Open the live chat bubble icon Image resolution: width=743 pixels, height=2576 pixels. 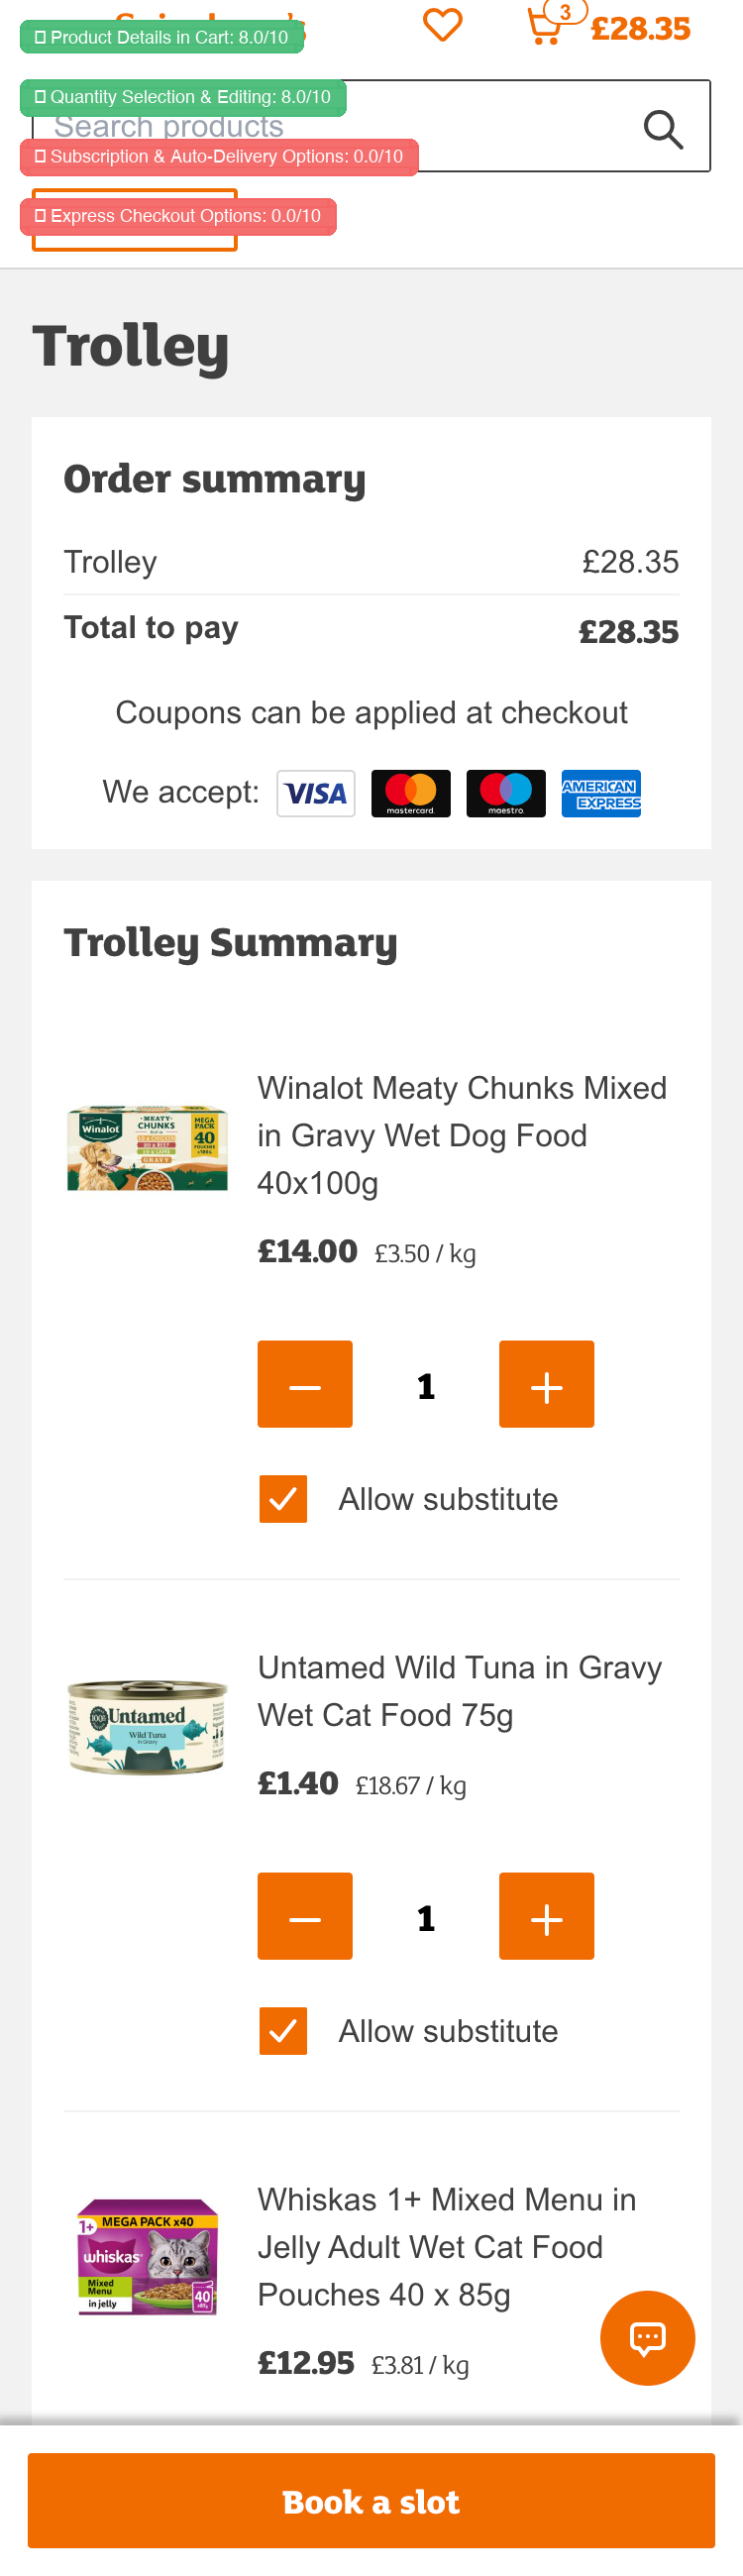[x=647, y=2337]
